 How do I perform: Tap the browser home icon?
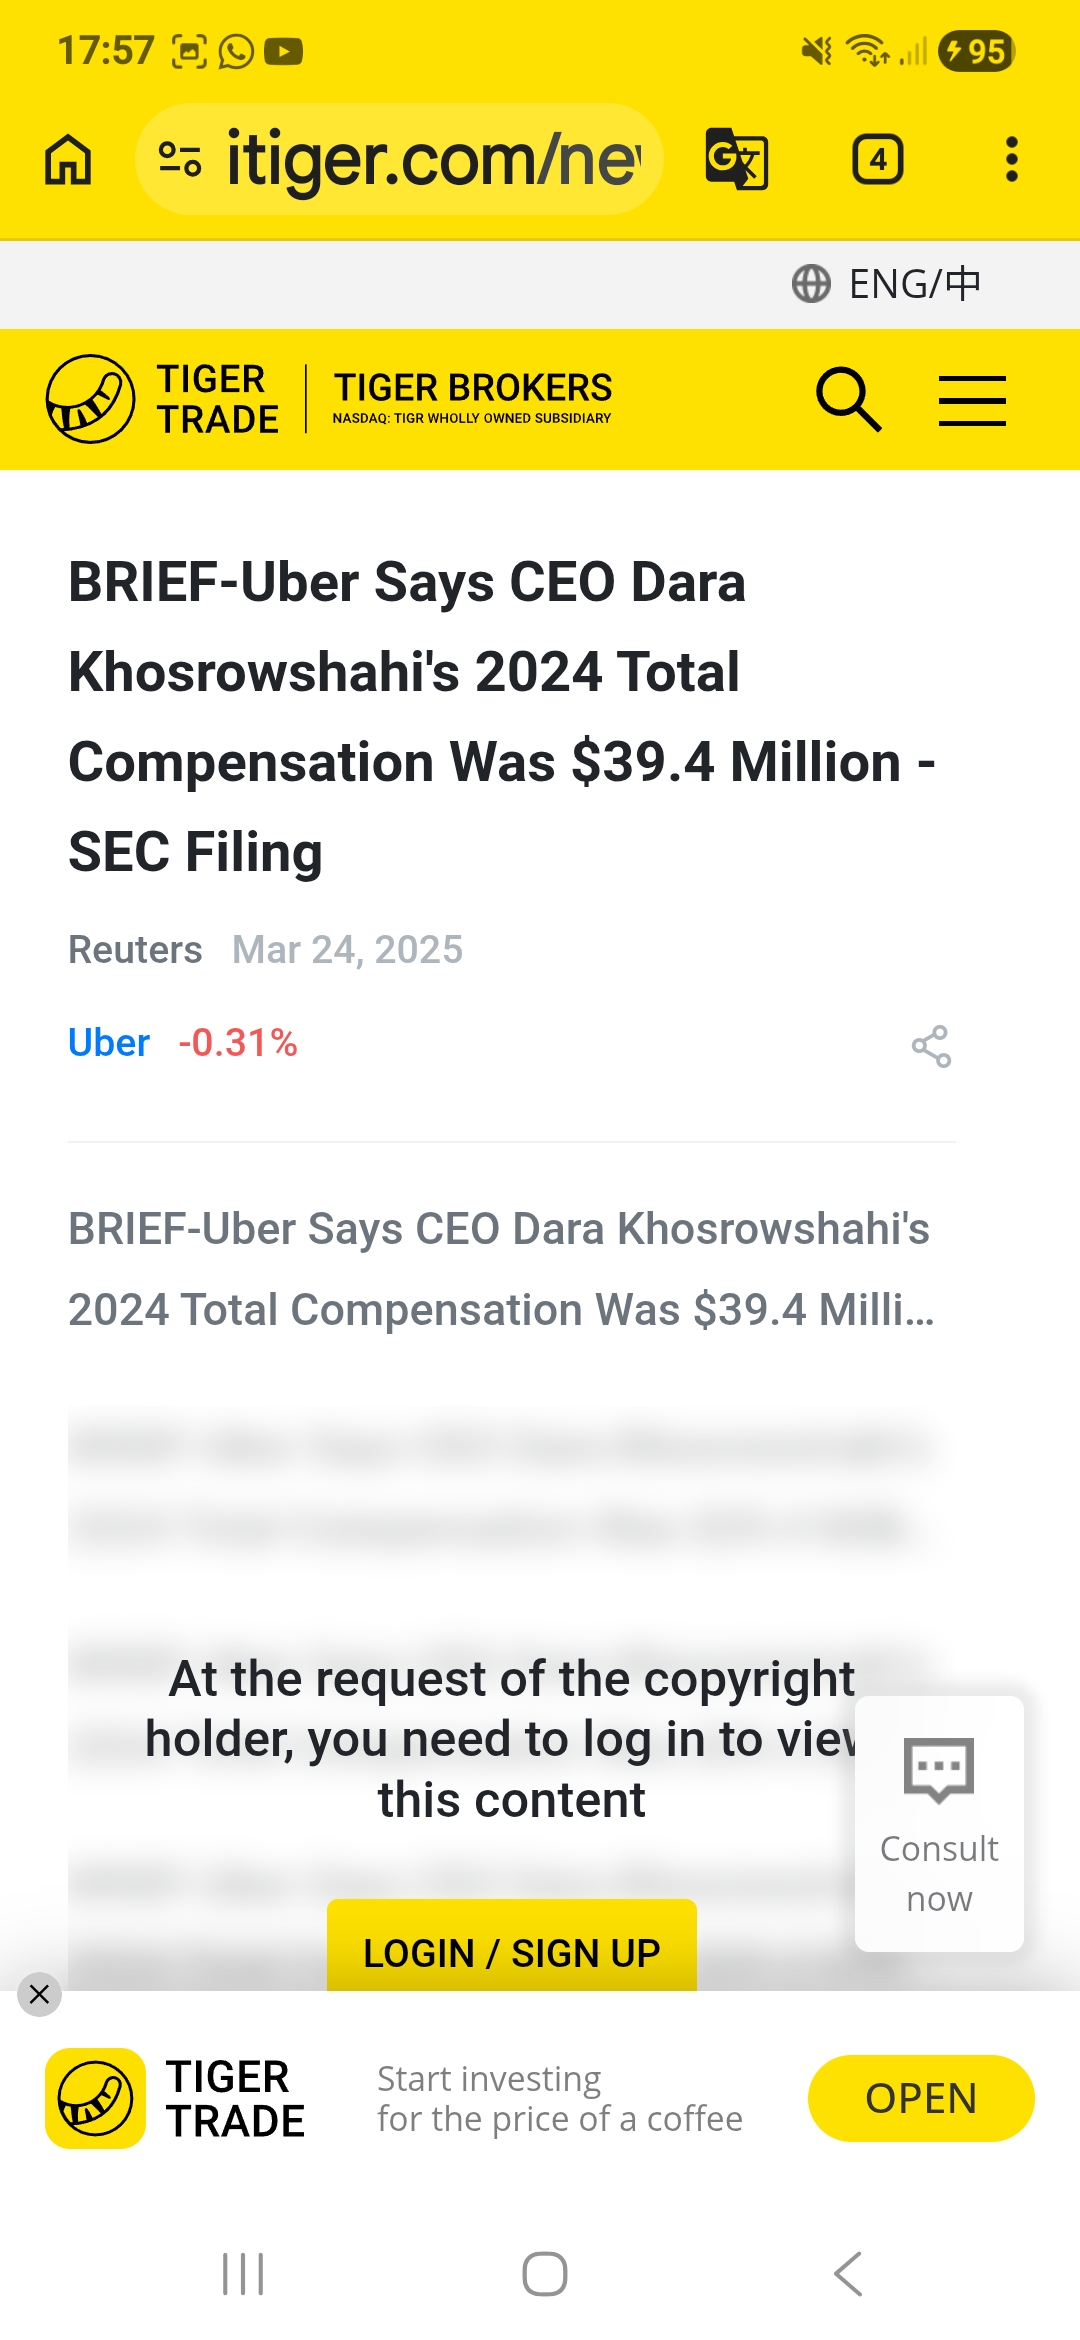pyautogui.click(x=68, y=160)
